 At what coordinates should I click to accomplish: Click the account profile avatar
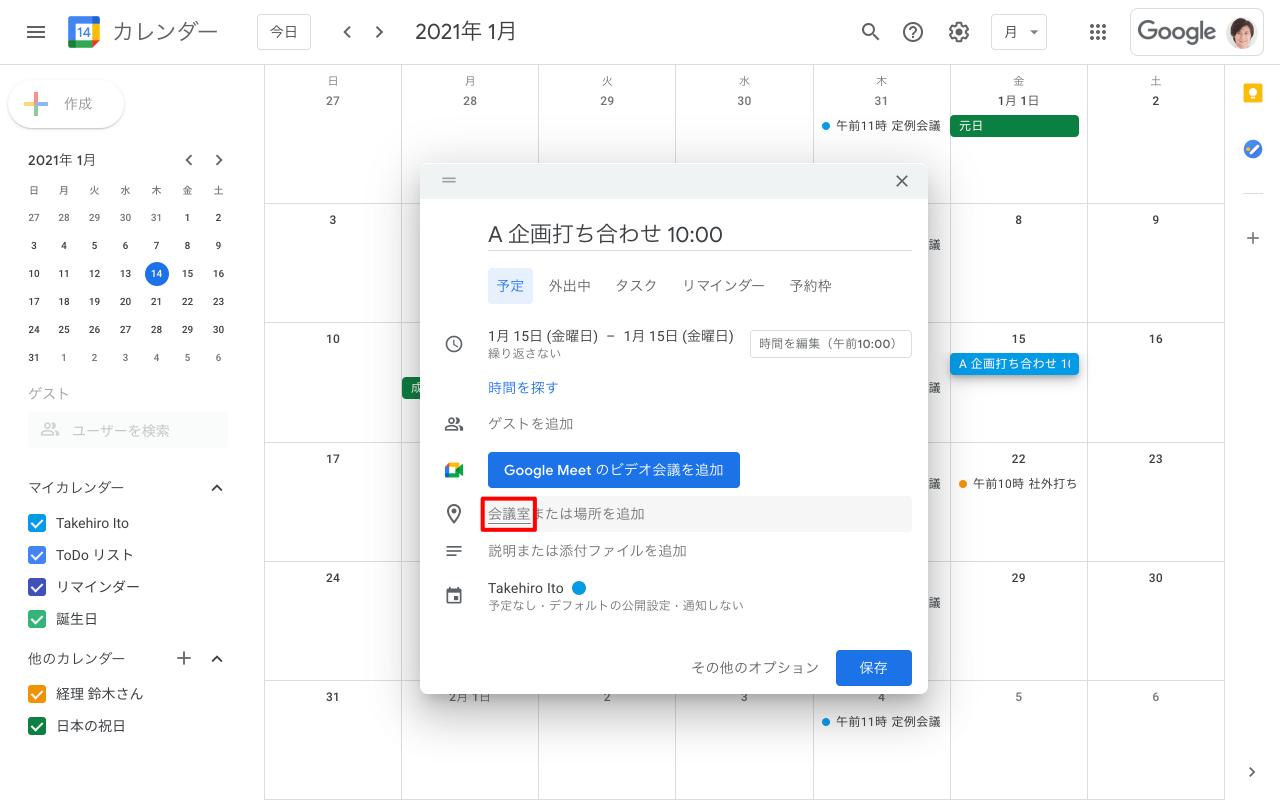click(1243, 32)
